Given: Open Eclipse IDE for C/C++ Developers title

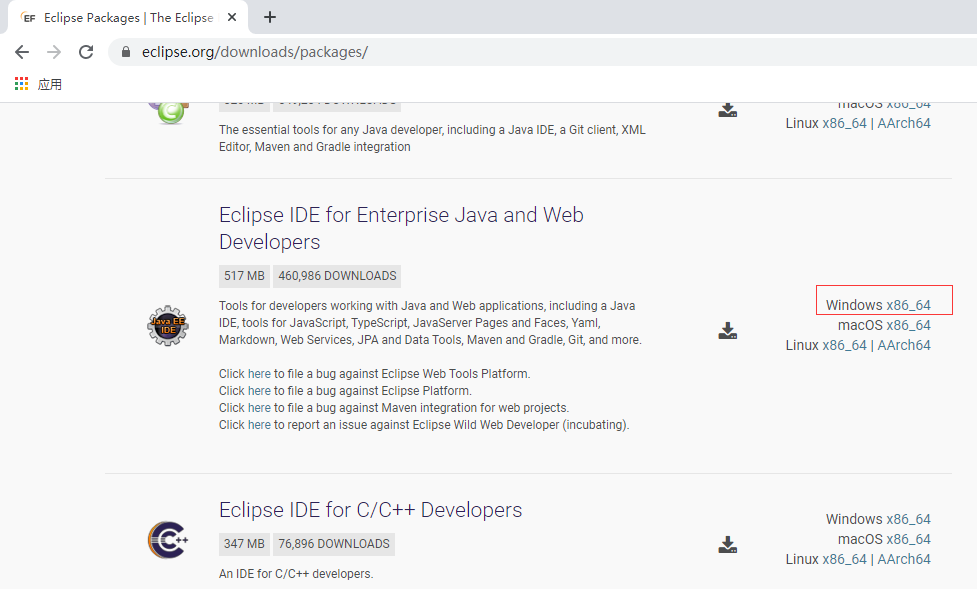Looking at the screenshot, I should click(371, 510).
